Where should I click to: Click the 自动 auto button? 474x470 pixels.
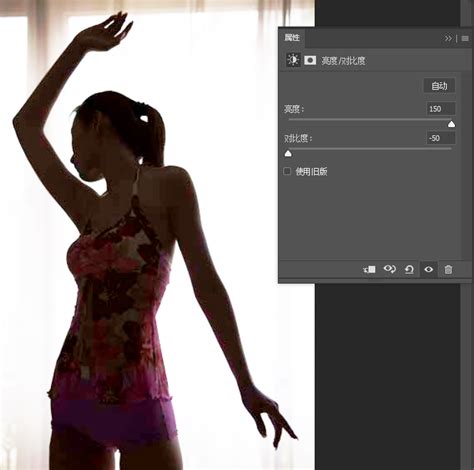[439, 86]
